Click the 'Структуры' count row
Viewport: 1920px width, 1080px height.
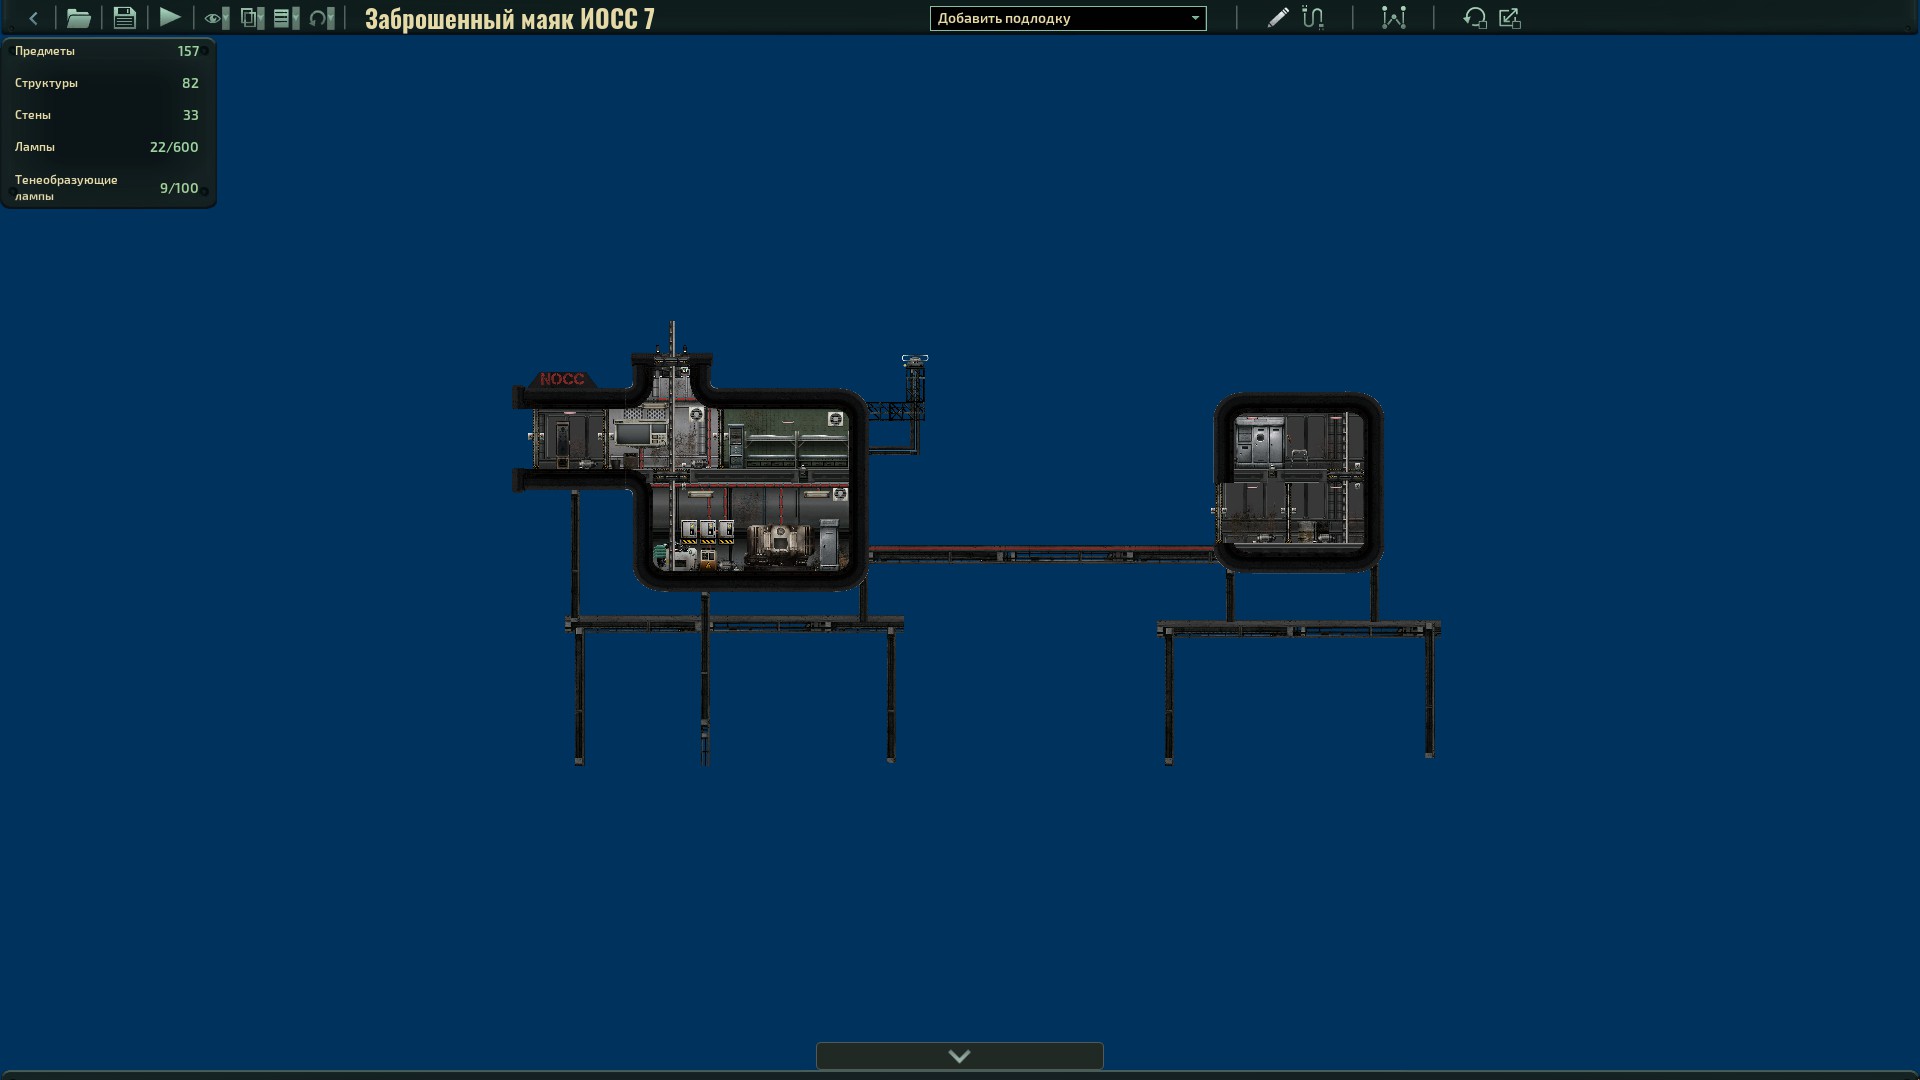click(x=107, y=83)
